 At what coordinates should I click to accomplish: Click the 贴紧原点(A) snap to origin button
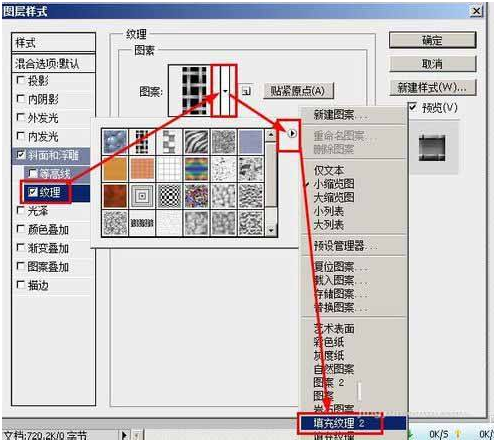(298, 91)
